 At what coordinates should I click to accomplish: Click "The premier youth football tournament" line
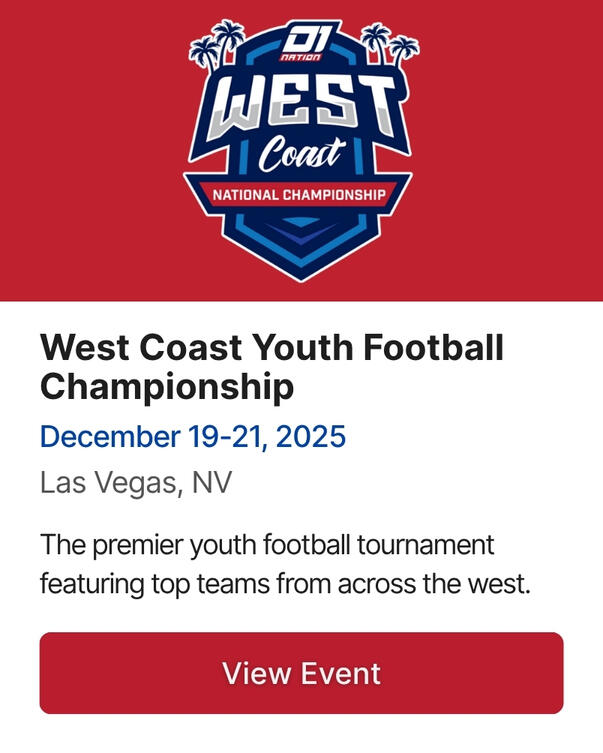[x=267, y=546]
